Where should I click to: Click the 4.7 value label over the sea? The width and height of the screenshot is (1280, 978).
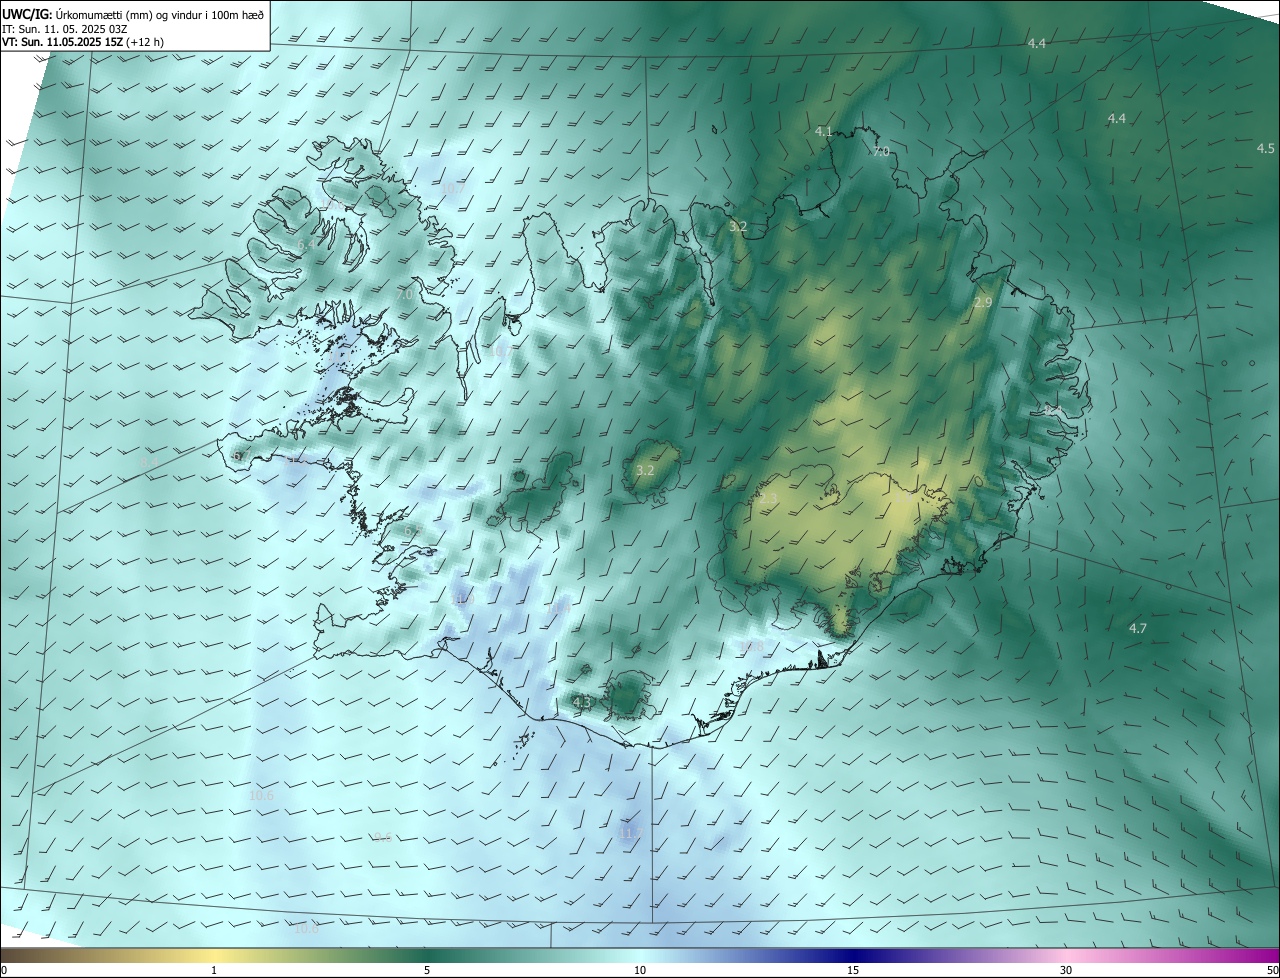click(x=1137, y=628)
